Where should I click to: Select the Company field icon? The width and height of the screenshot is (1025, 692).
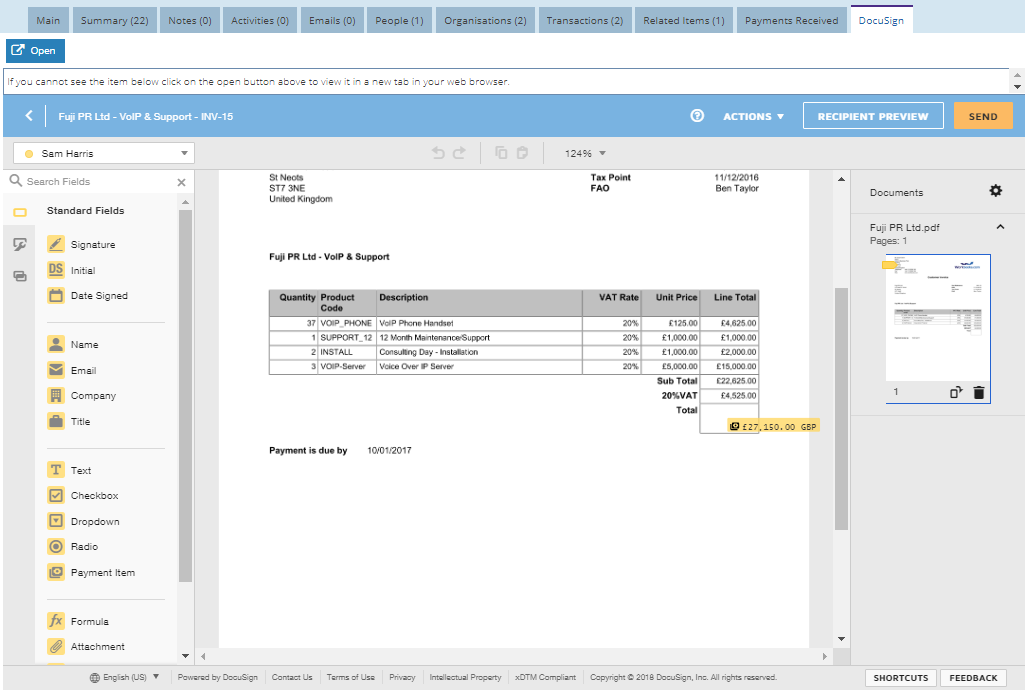(x=56, y=395)
